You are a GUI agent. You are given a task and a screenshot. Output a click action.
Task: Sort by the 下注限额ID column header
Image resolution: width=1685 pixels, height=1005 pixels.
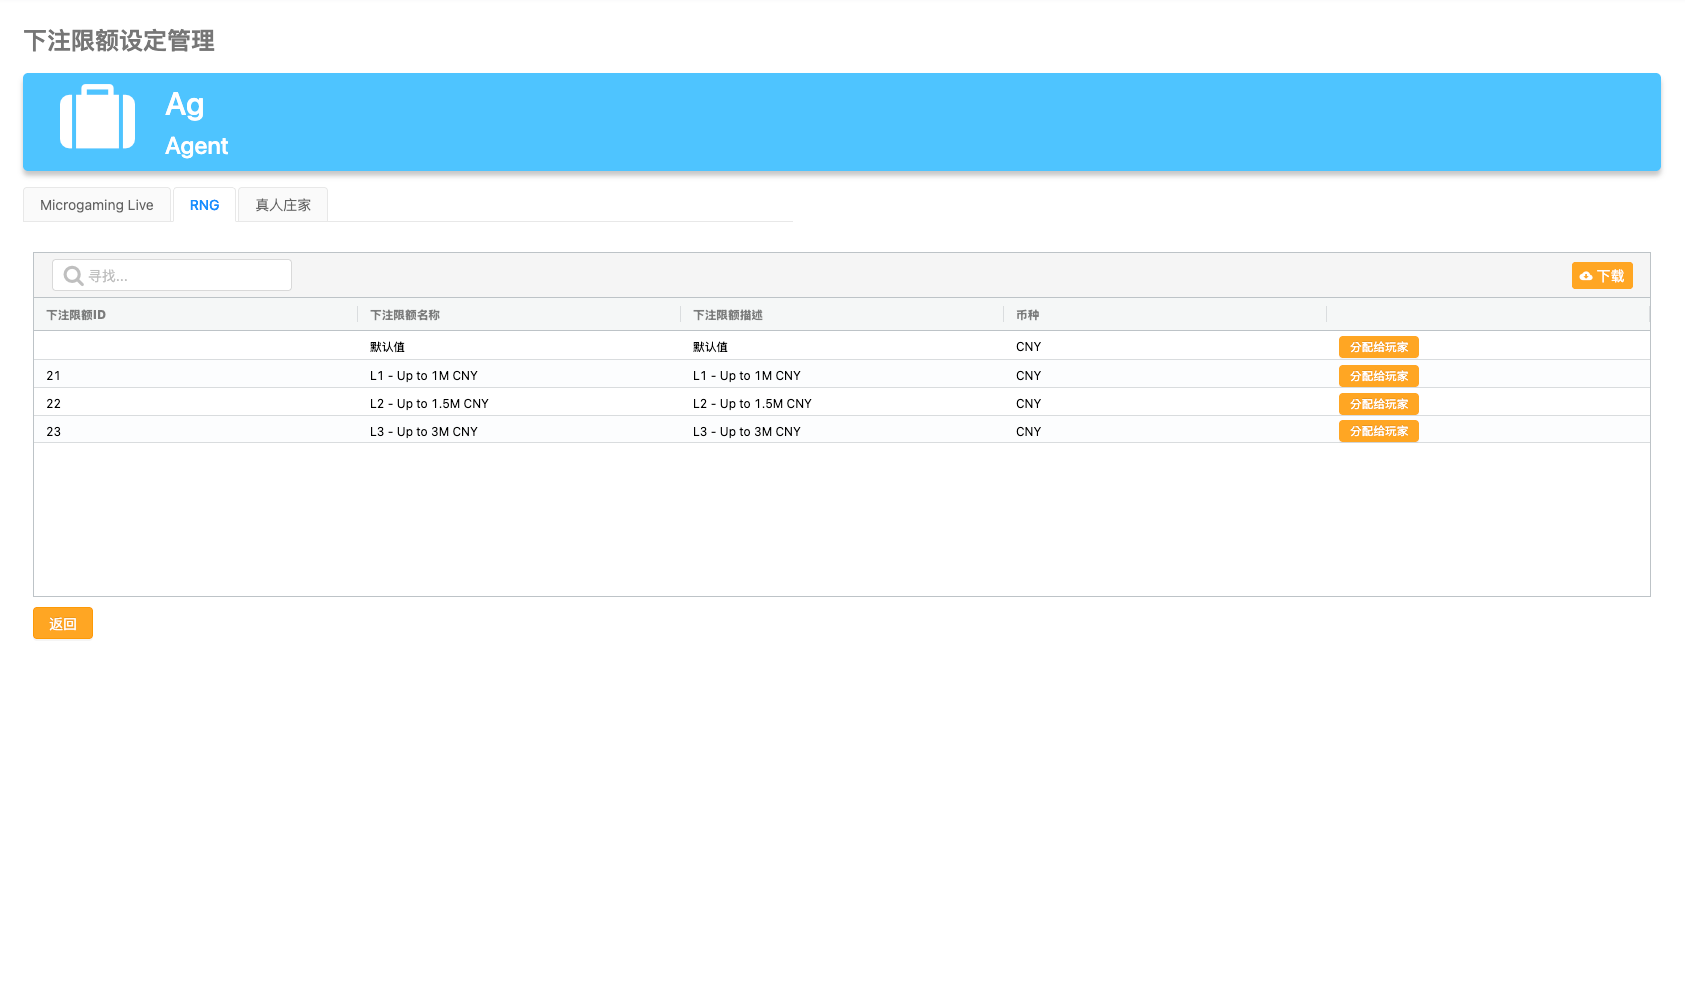click(x=76, y=315)
